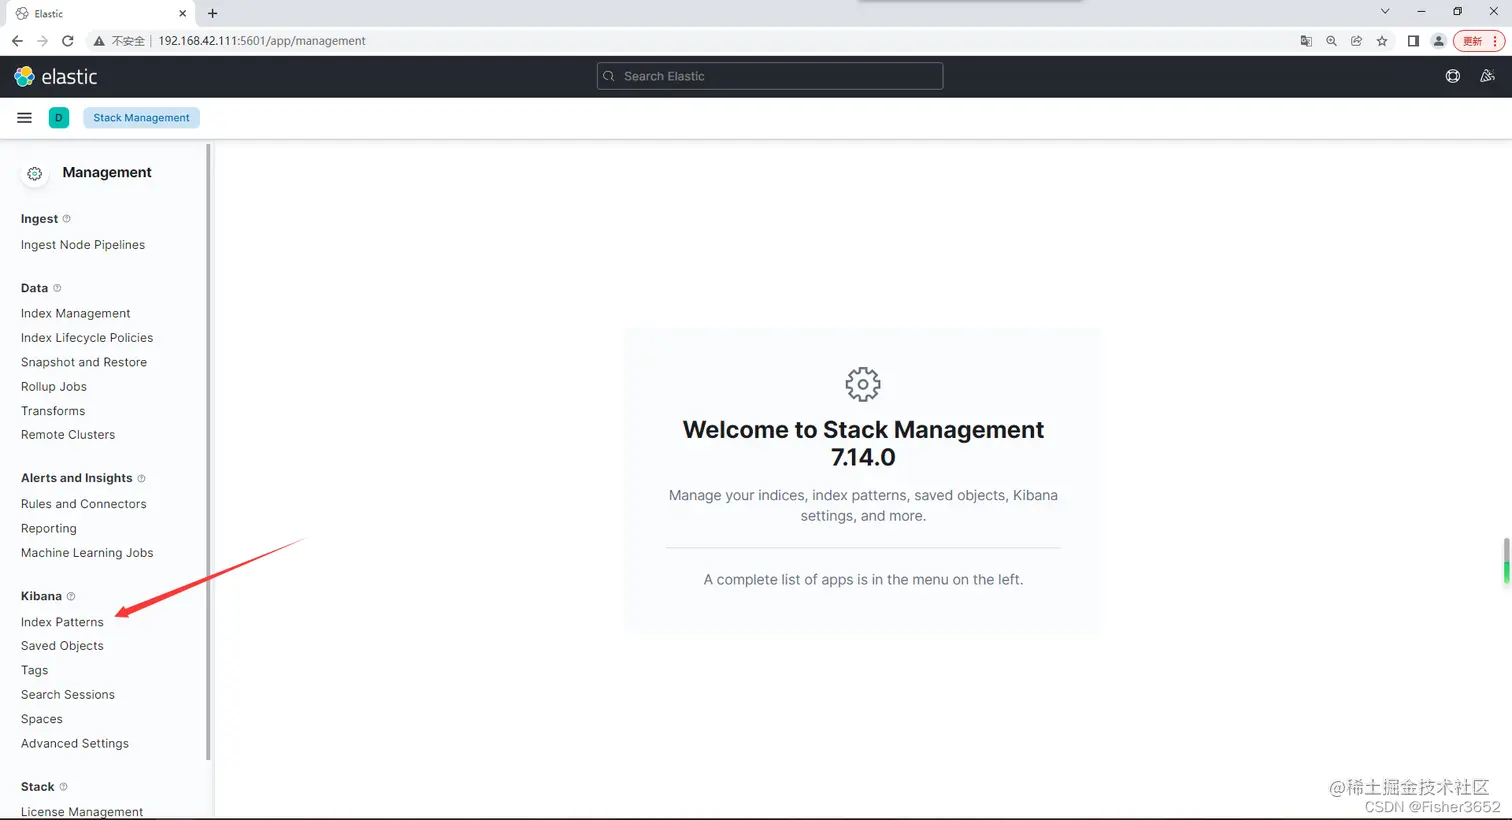Screen dimensions: 1512x820
Task: Open Index Patterns
Action: (62, 622)
